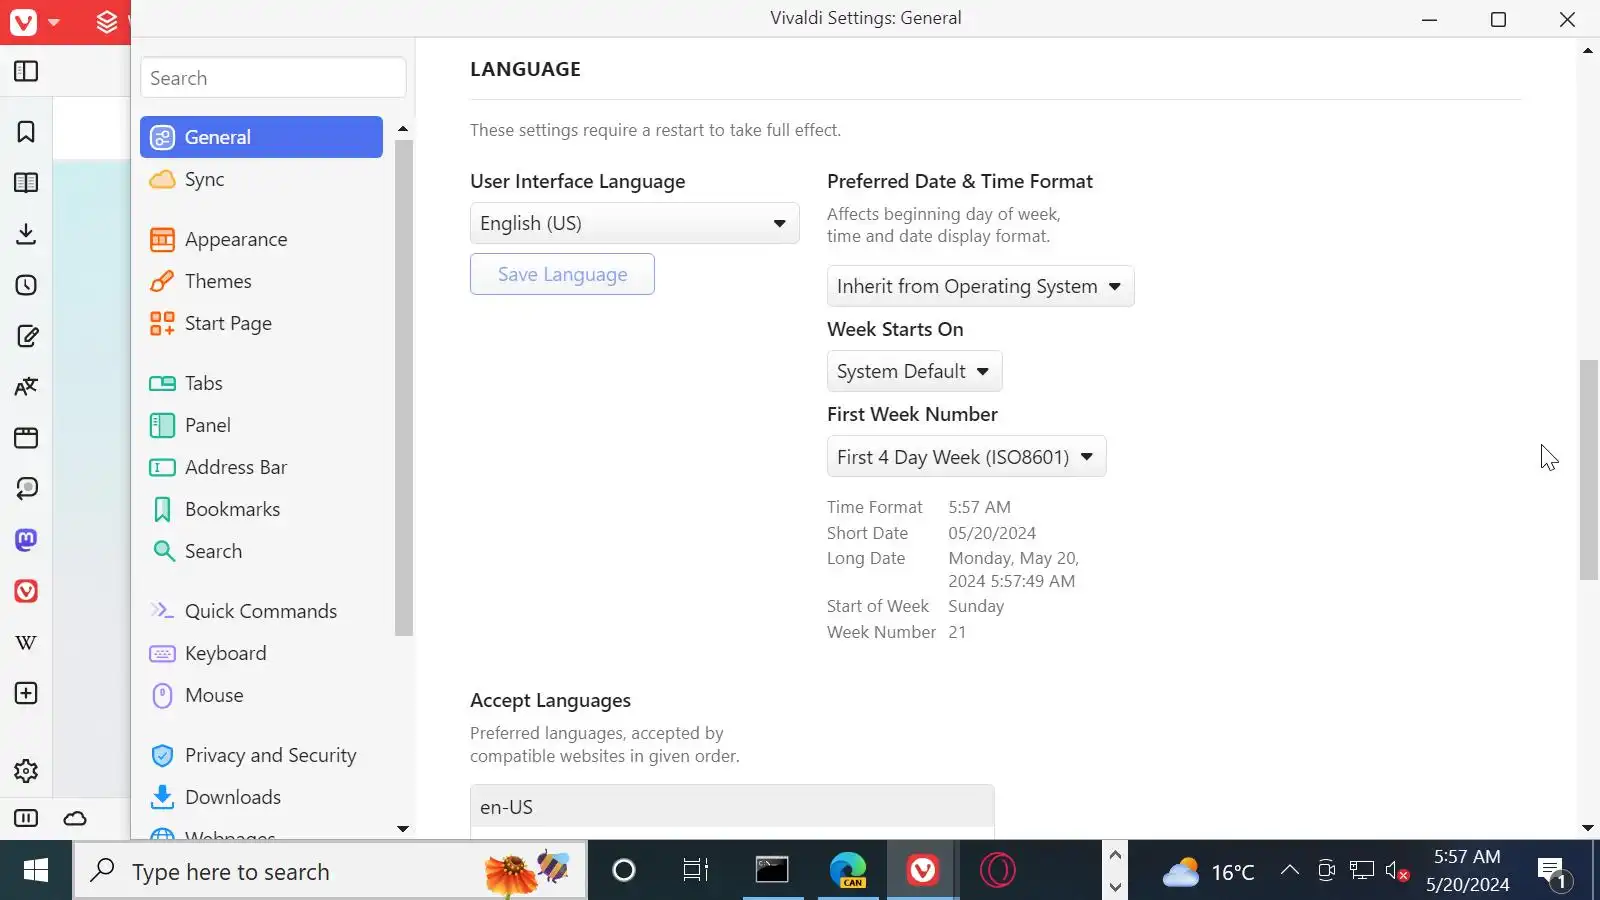Click the sidebar scroll up arrow
This screenshot has height=900, width=1600.
403,128
